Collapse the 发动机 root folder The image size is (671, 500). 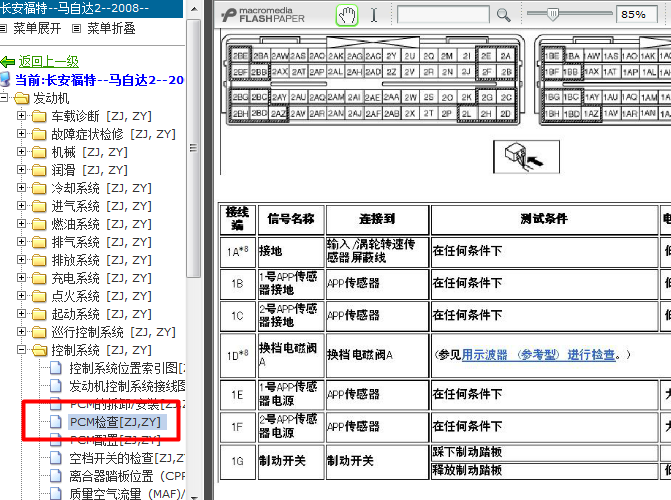(x=4, y=98)
